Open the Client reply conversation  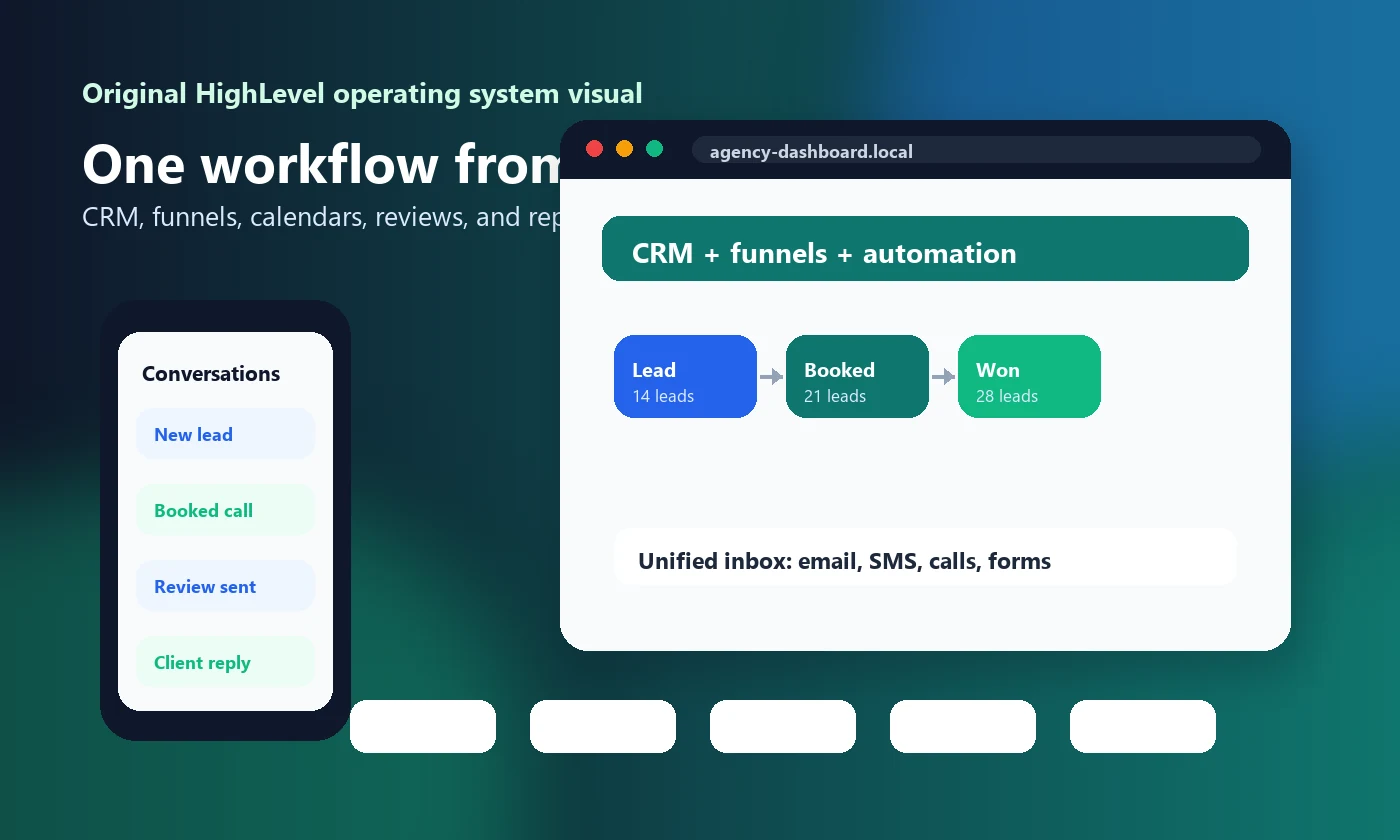pos(225,662)
